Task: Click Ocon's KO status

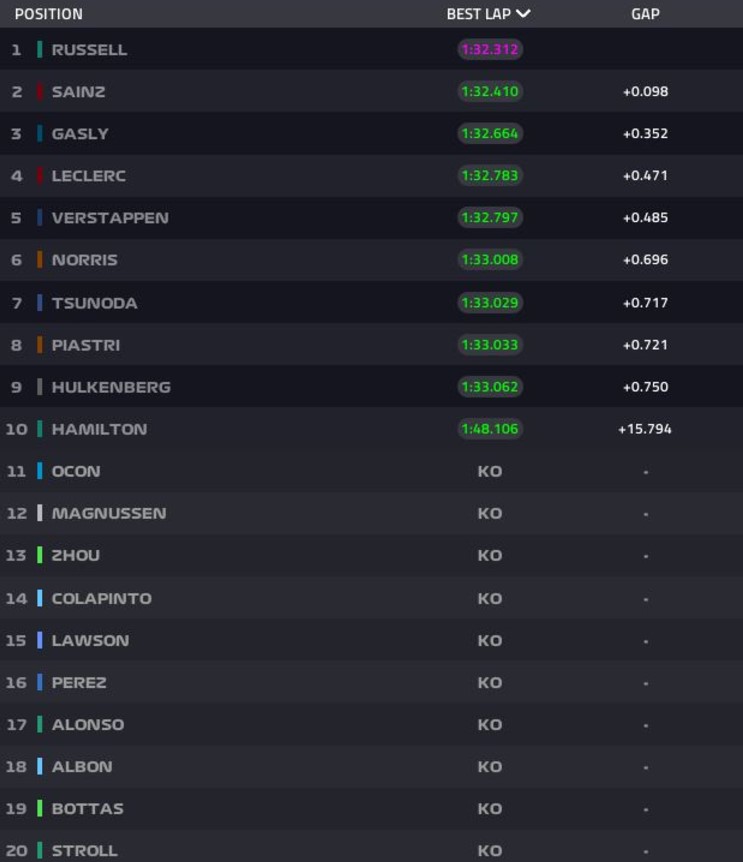Action: coord(490,471)
